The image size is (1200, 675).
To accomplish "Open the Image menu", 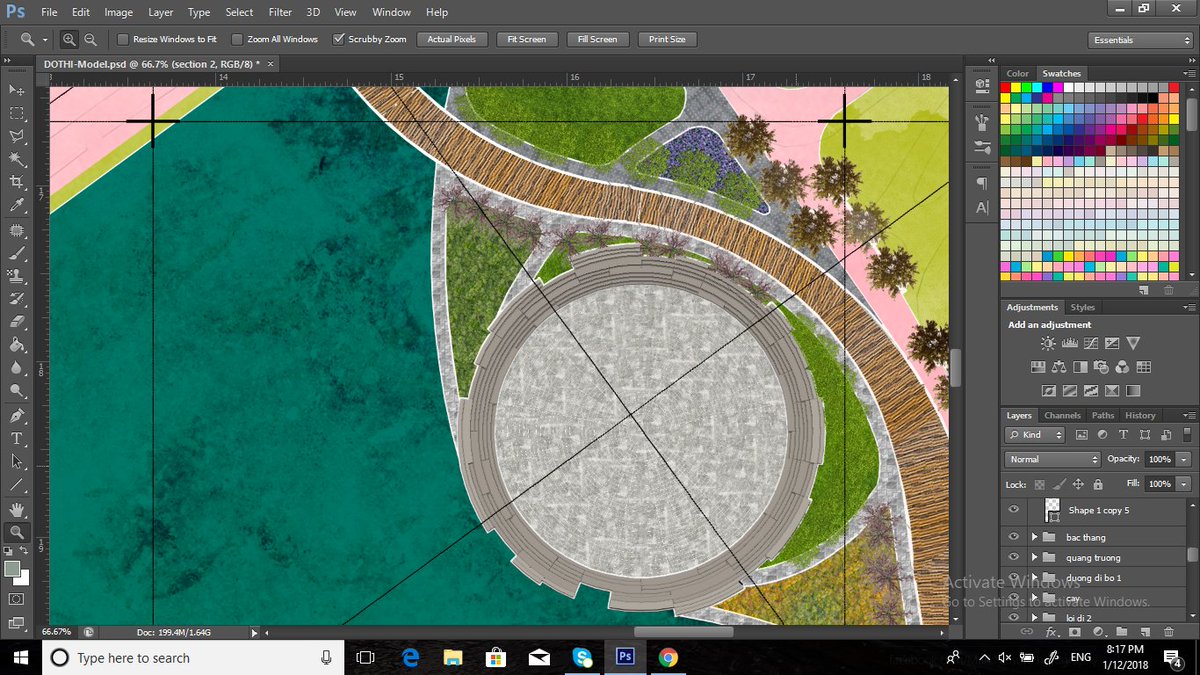I will tap(118, 12).
